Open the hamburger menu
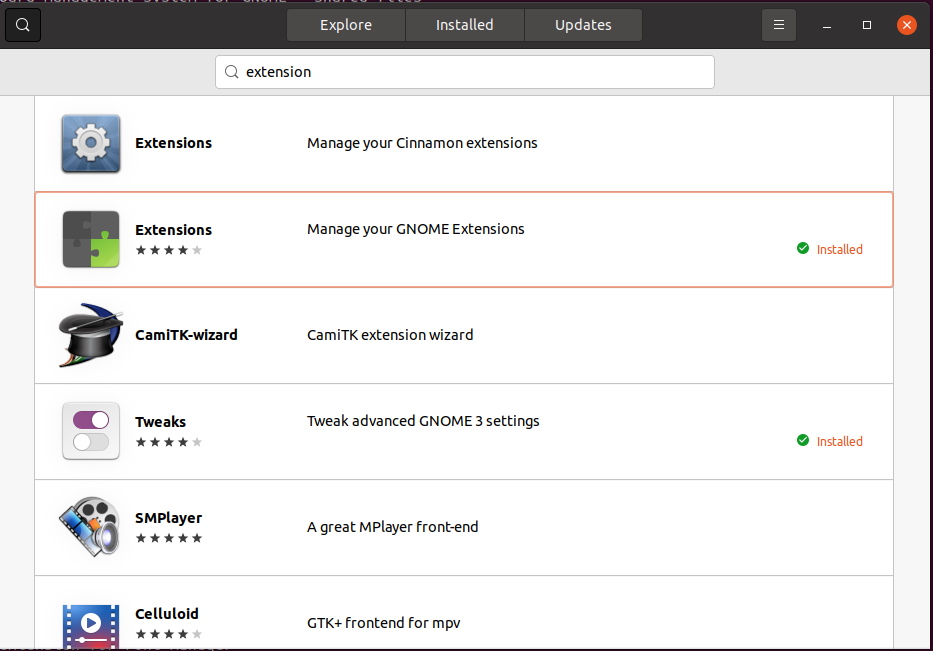Image resolution: width=933 pixels, height=651 pixels. click(778, 25)
